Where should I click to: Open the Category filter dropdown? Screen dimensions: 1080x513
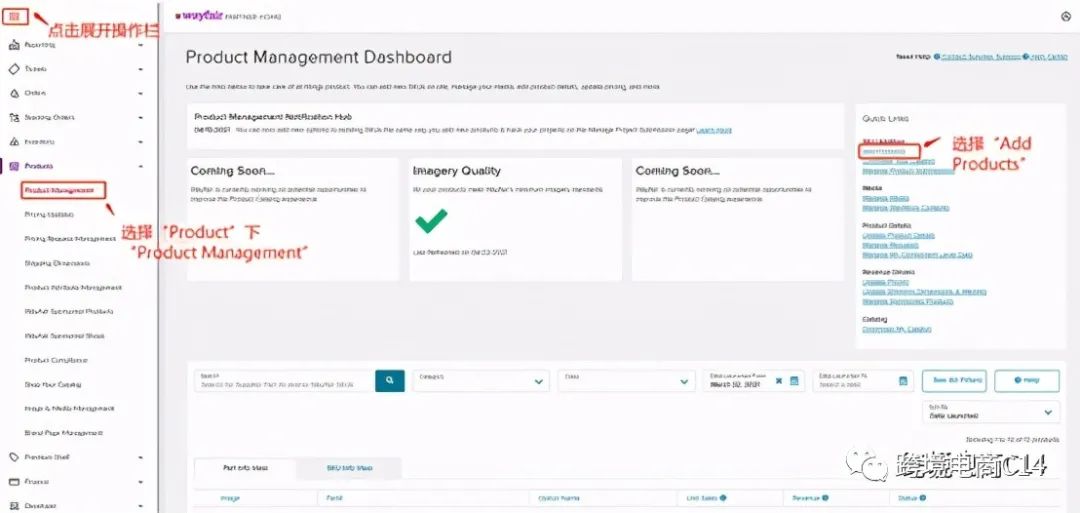481,381
